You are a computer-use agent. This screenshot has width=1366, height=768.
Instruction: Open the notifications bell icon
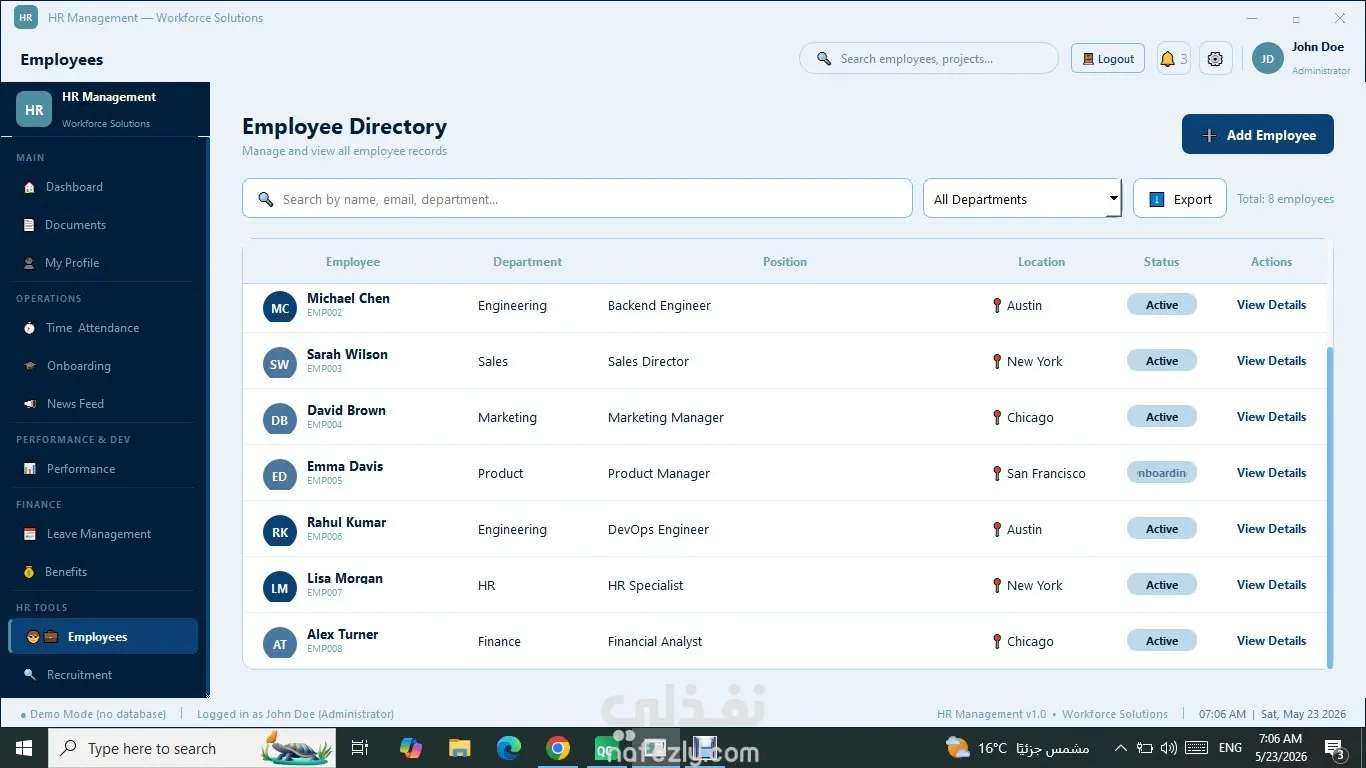point(1167,59)
